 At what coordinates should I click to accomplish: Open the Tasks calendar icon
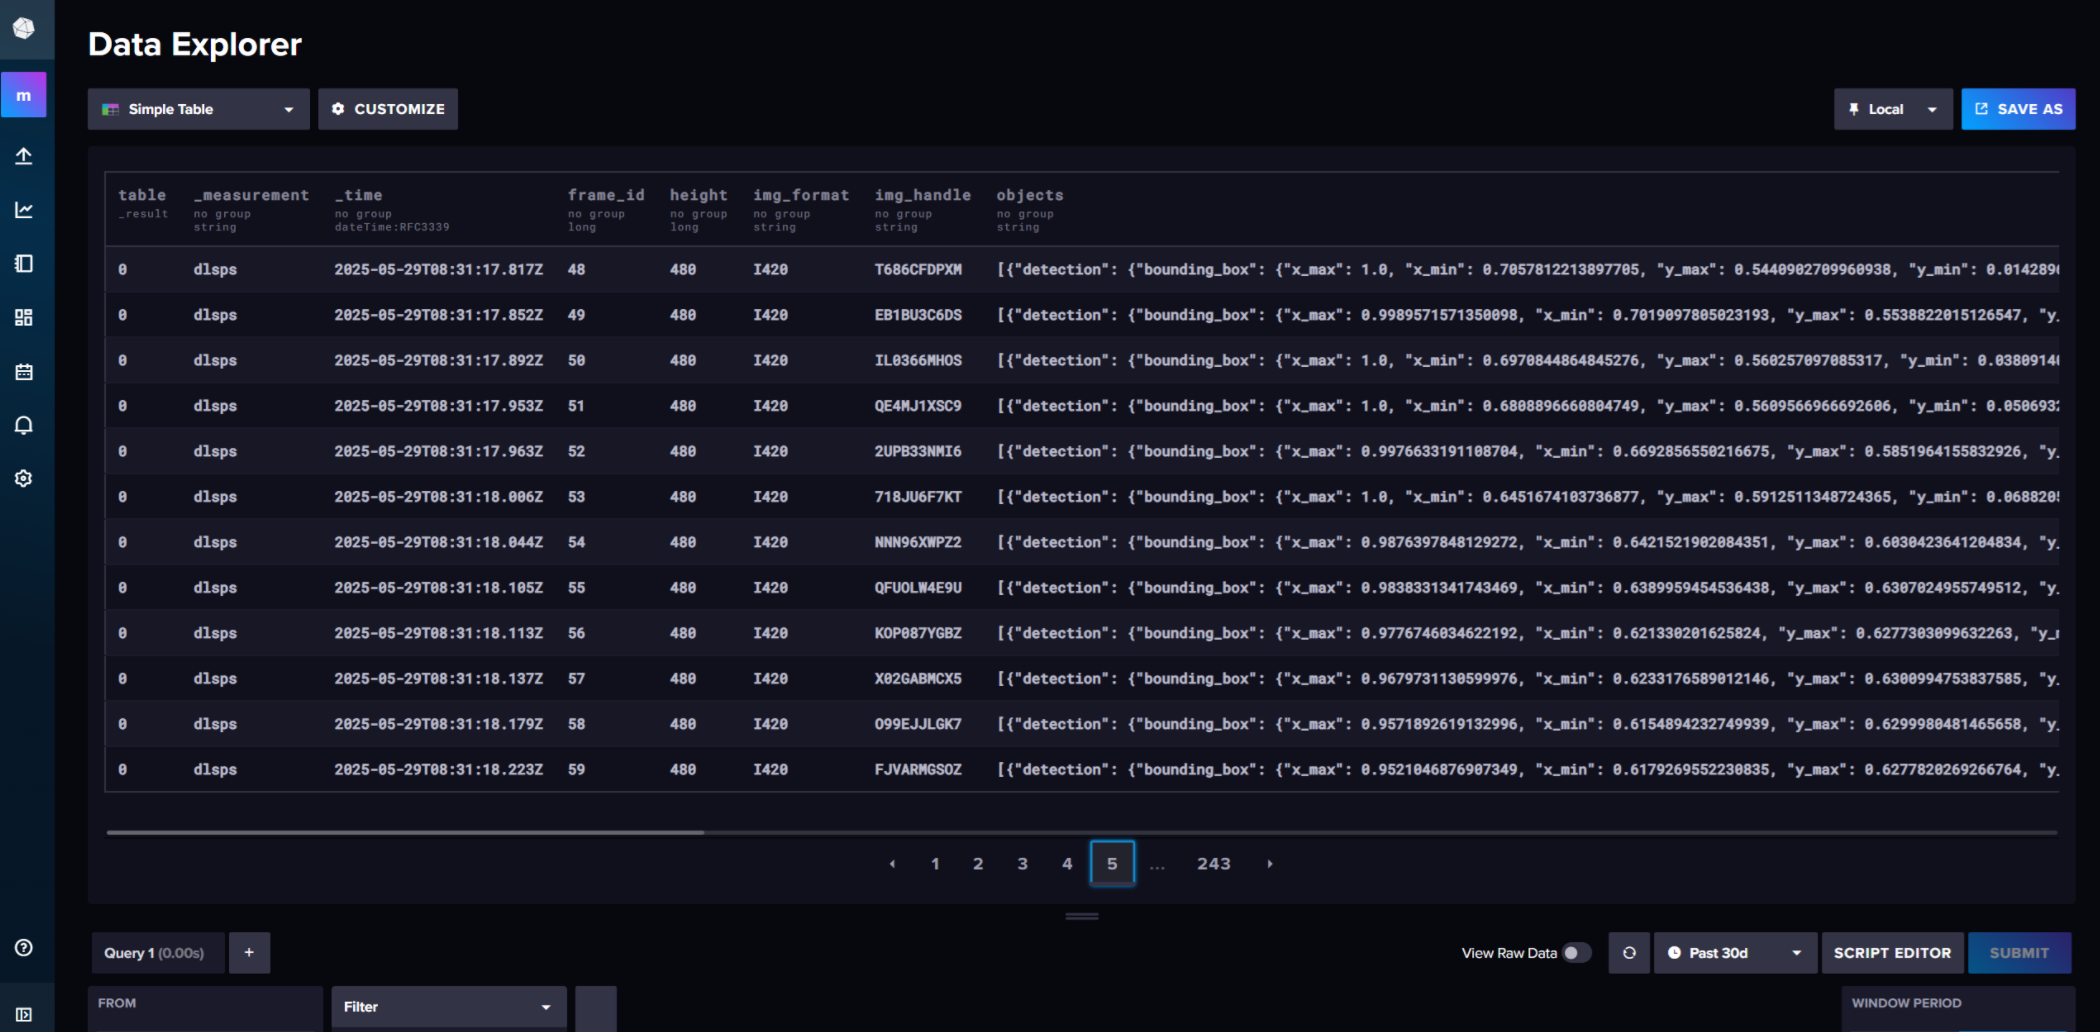pos(25,371)
